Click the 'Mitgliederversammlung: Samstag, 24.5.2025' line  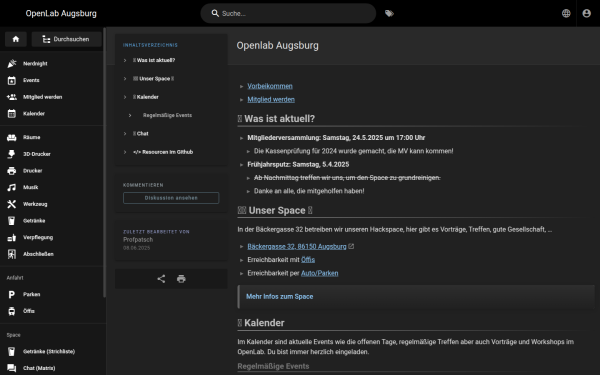point(336,138)
